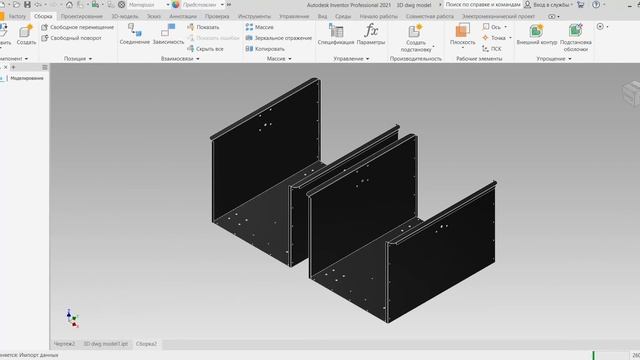Select the Копировать (Copy) tool
This screenshot has height=360, width=640.
pos(265,49)
